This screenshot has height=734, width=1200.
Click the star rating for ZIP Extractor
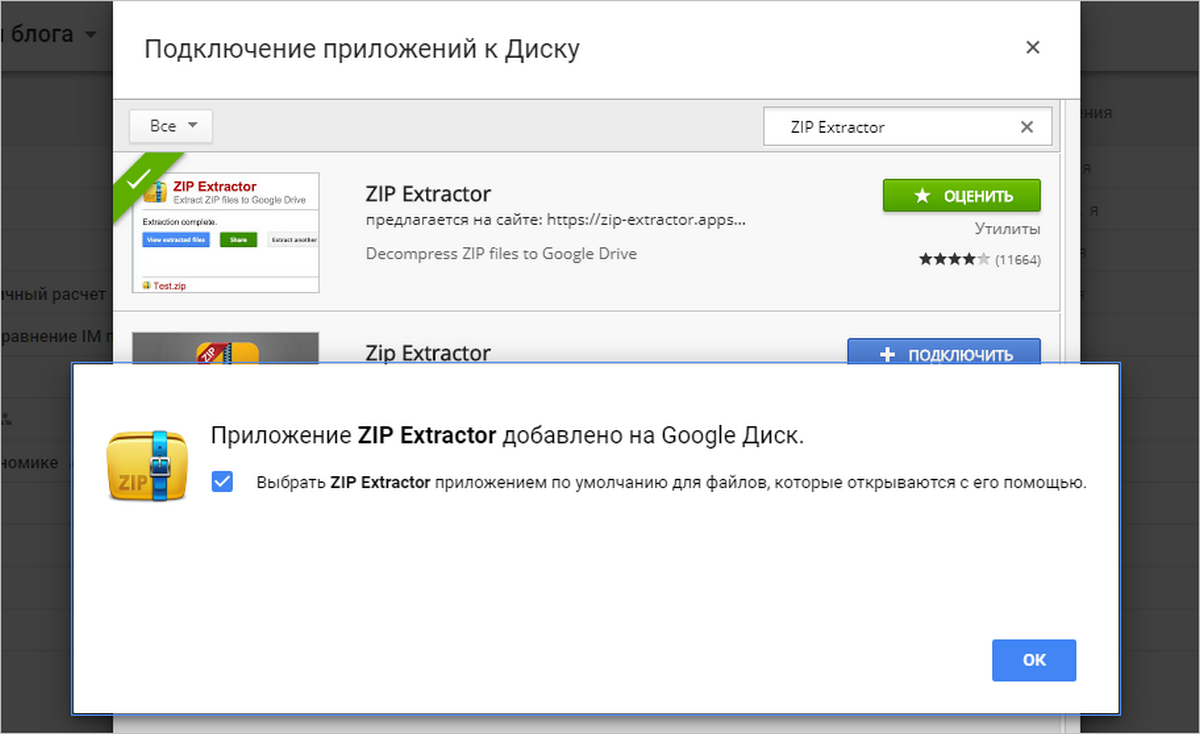(x=954, y=260)
